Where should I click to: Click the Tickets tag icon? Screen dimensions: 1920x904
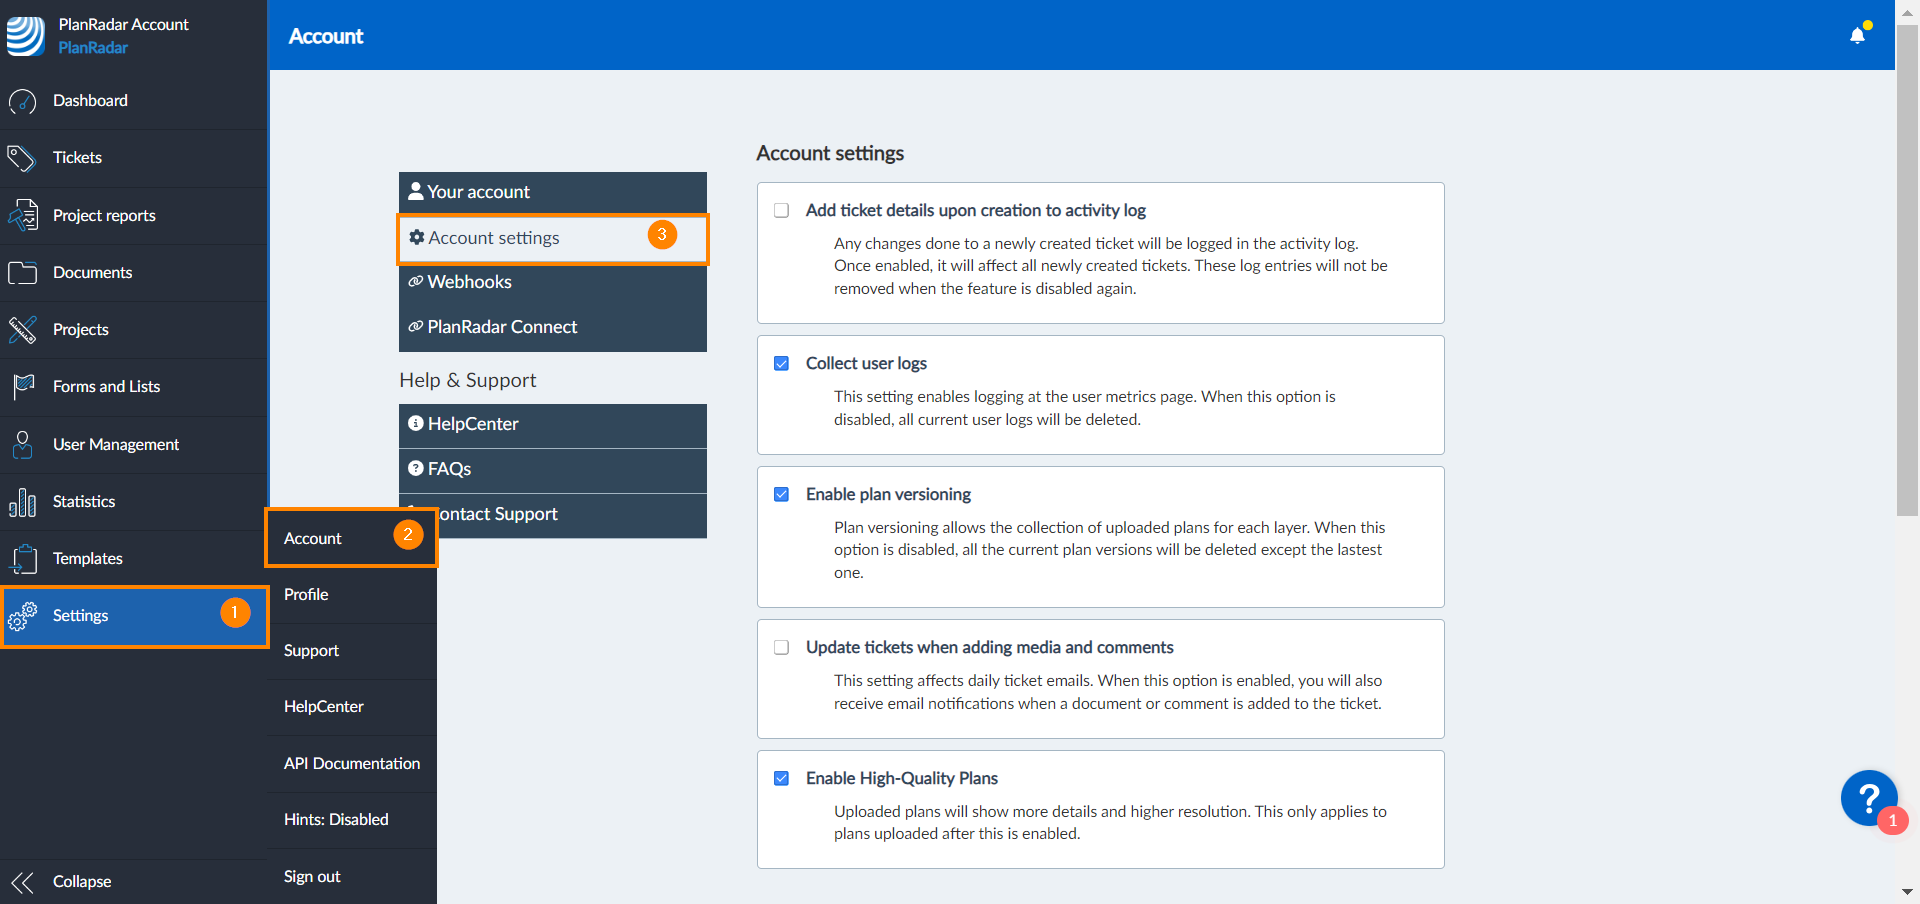(22, 158)
